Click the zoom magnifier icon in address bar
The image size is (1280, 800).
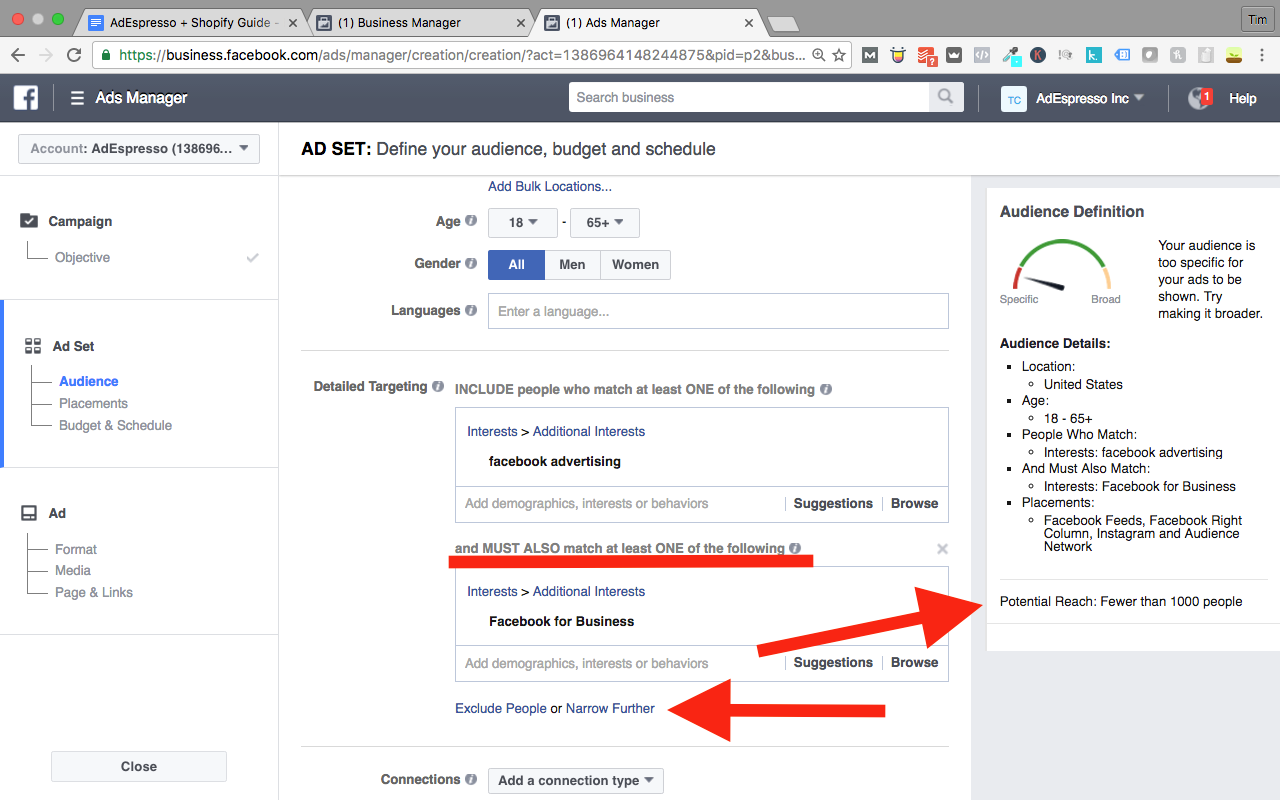click(x=818, y=55)
